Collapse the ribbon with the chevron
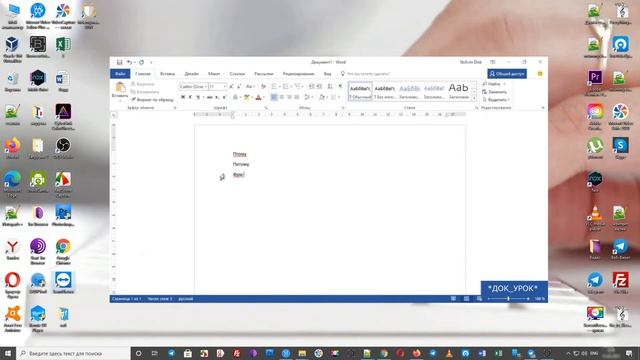This screenshot has height=360, width=640. click(x=542, y=108)
